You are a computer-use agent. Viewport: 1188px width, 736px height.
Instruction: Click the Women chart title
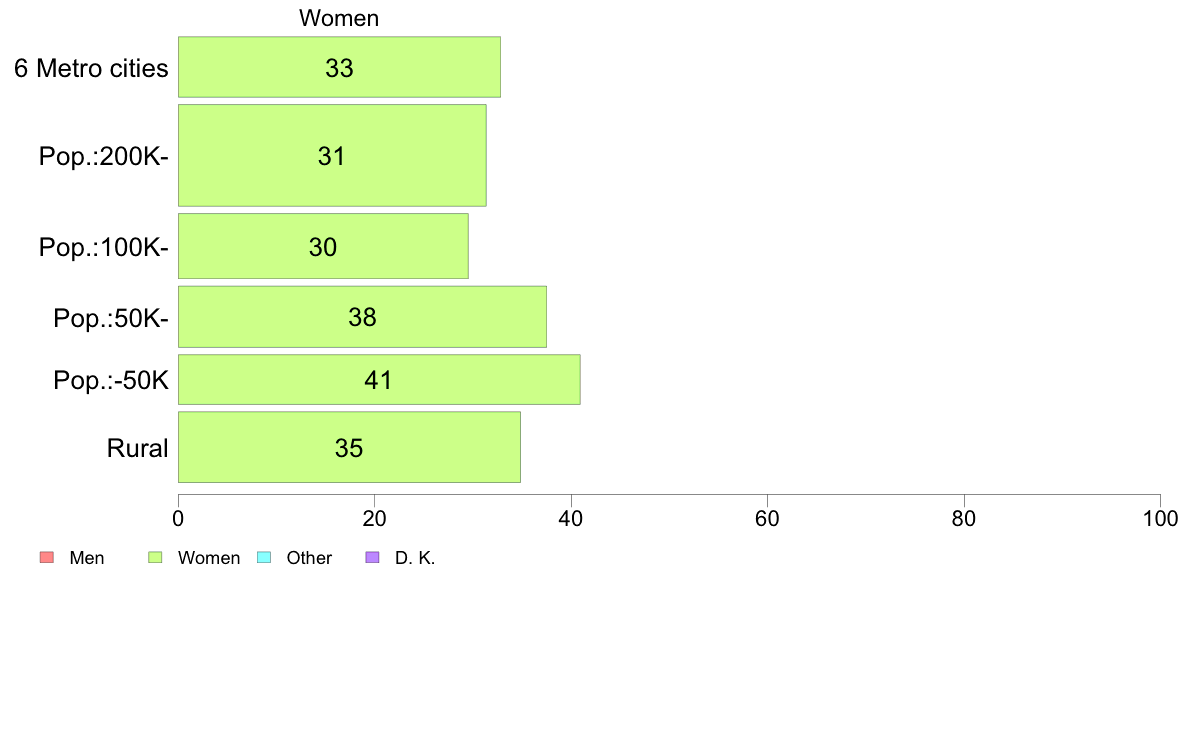pyautogui.click(x=339, y=18)
